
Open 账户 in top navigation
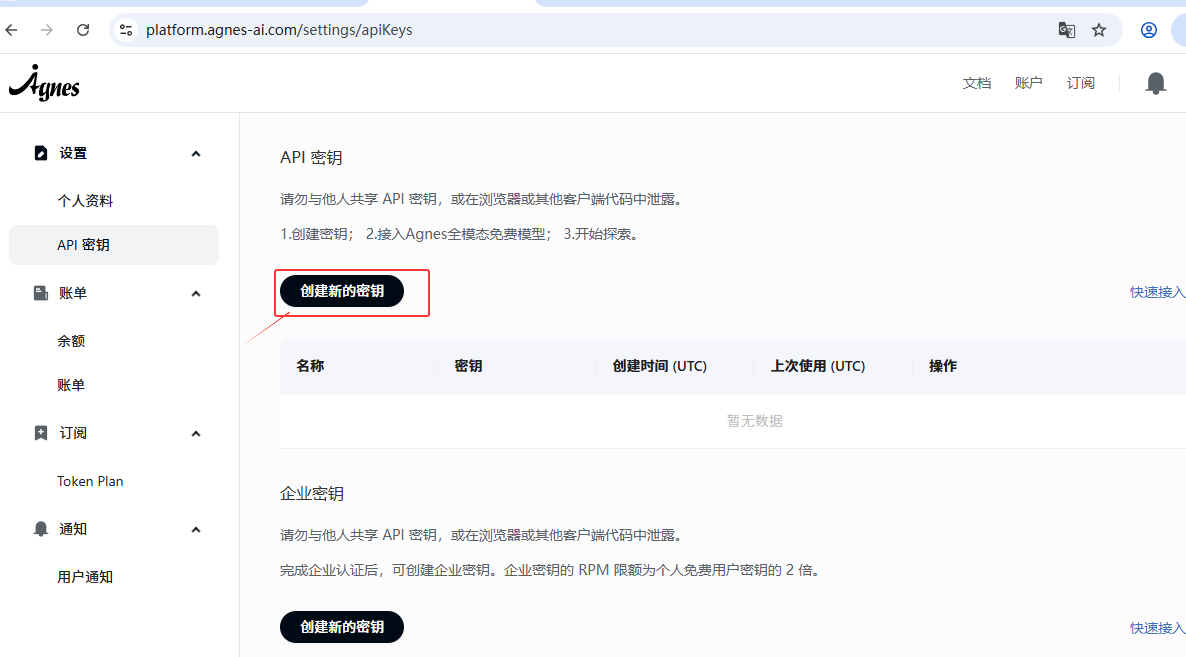point(1028,83)
